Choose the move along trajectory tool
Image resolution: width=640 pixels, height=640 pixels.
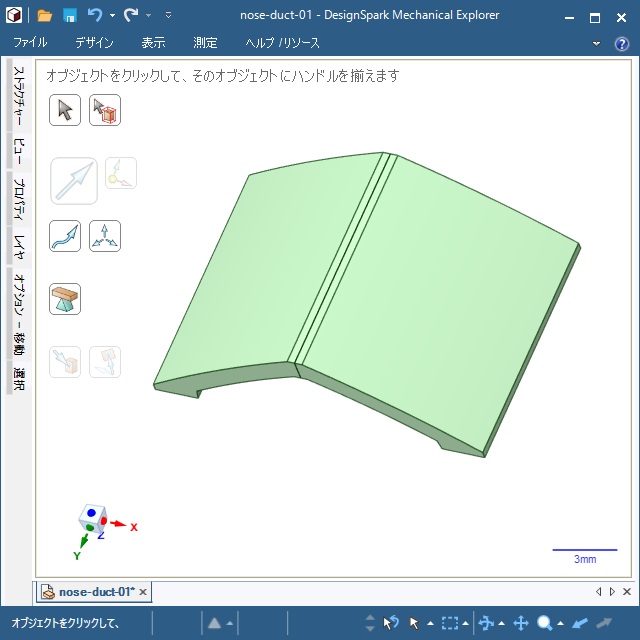(65, 236)
